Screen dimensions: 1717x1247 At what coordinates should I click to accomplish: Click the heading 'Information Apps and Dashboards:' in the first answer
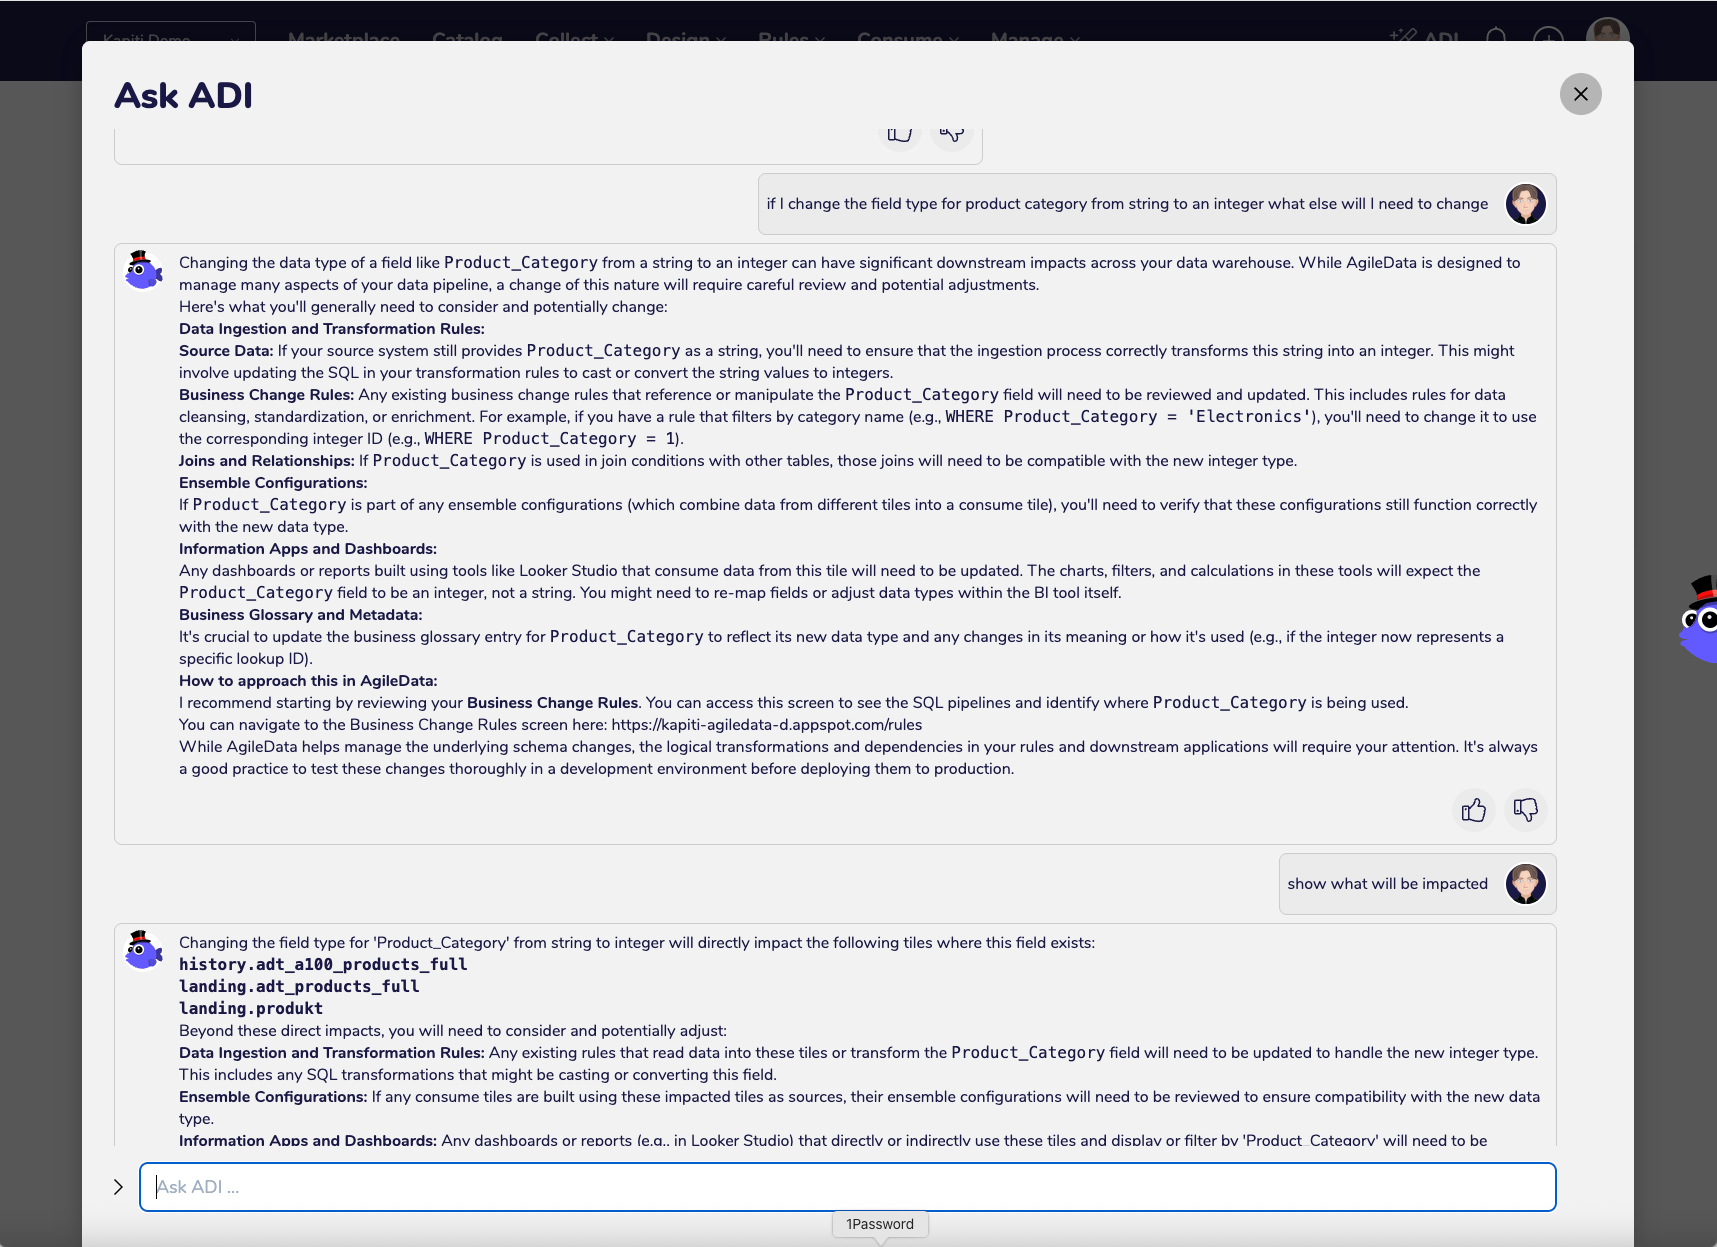(308, 549)
